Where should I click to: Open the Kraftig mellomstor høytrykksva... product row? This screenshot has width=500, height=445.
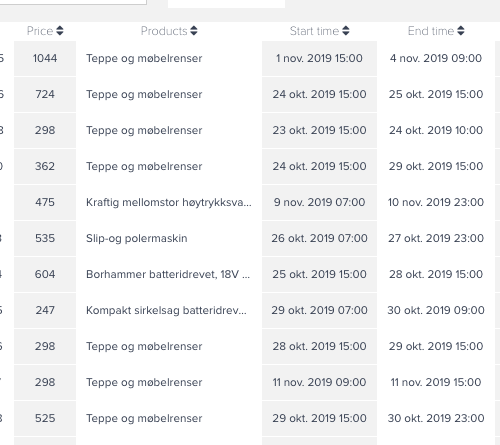point(169,202)
